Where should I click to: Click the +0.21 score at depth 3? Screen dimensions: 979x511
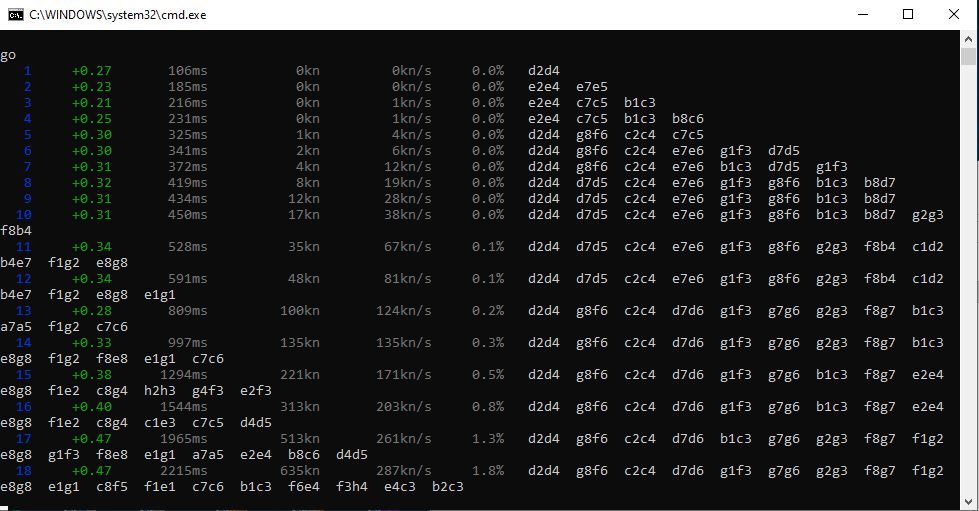click(91, 102)
